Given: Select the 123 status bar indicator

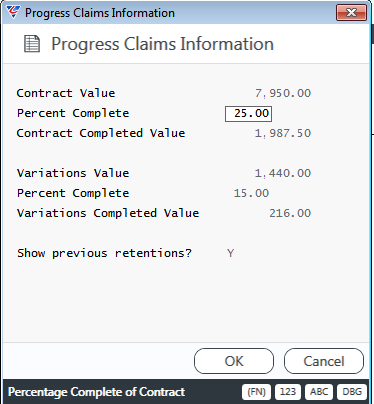Looking at the screenshot, I should pos(288,392).
